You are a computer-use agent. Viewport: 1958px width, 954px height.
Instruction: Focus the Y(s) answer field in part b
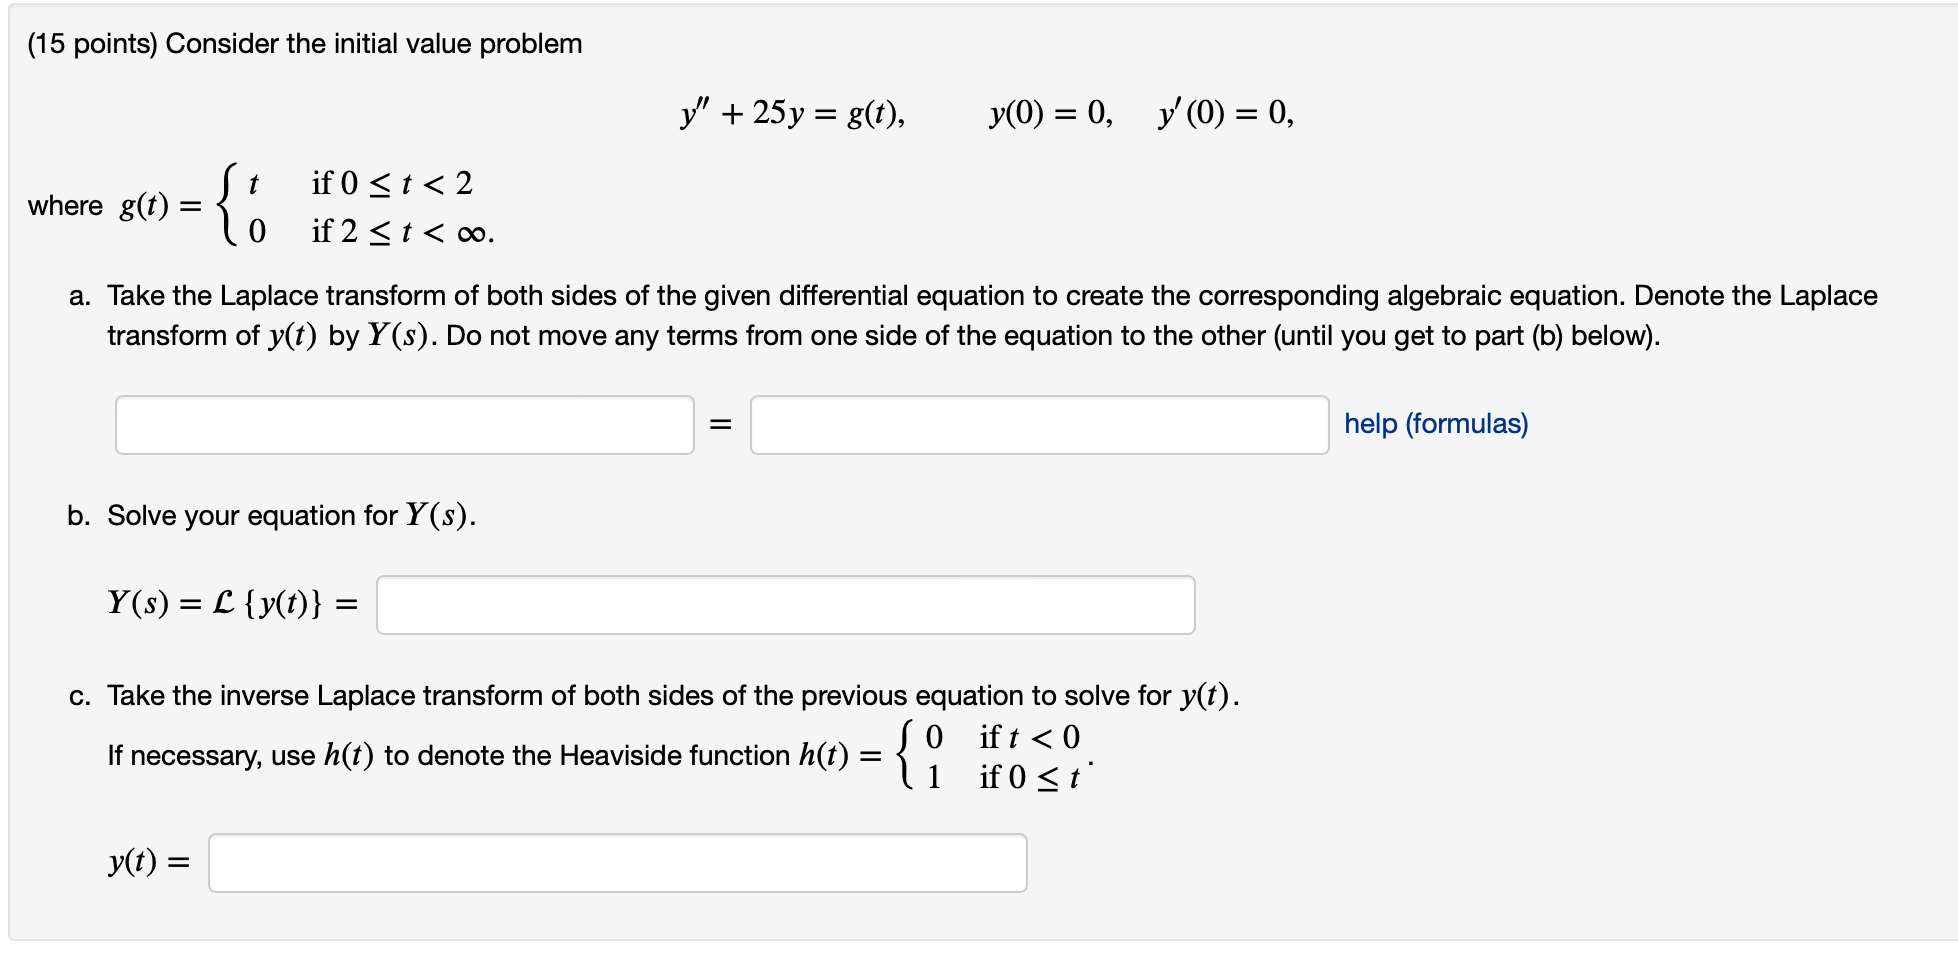coord(785,605)
